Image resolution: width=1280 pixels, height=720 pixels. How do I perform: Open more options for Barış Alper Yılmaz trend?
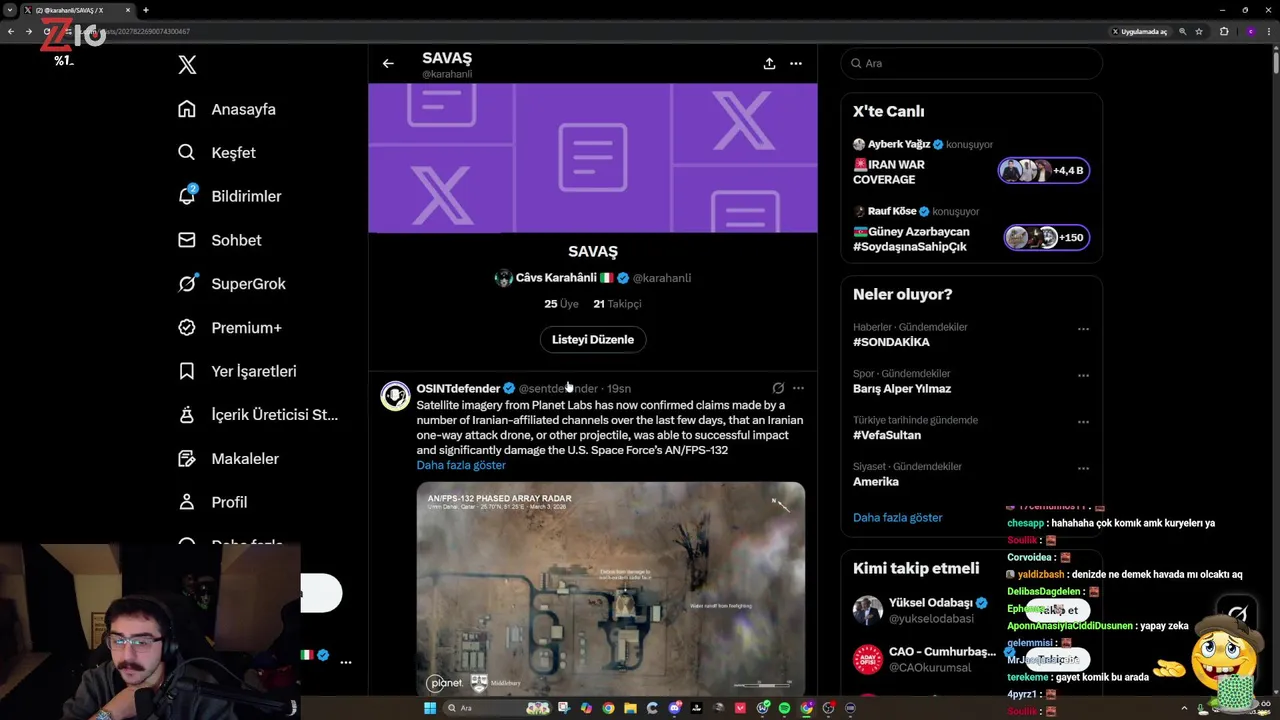(x=1083, y=376)
